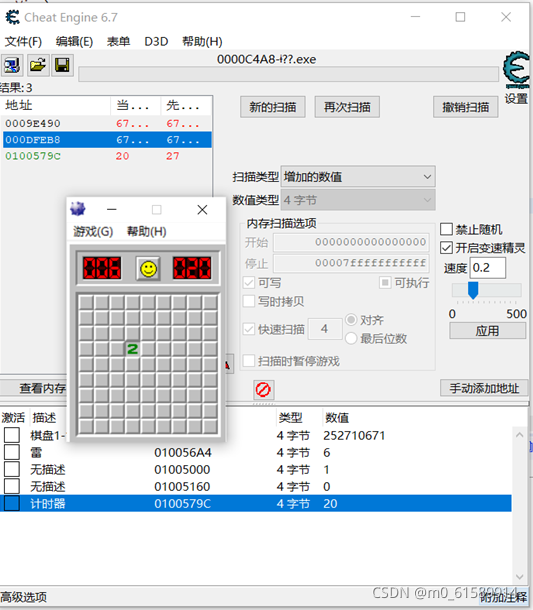Toggle the active checkbox for 计时器 row
This screenshot has width=533, height=610.
coord(12,504)
